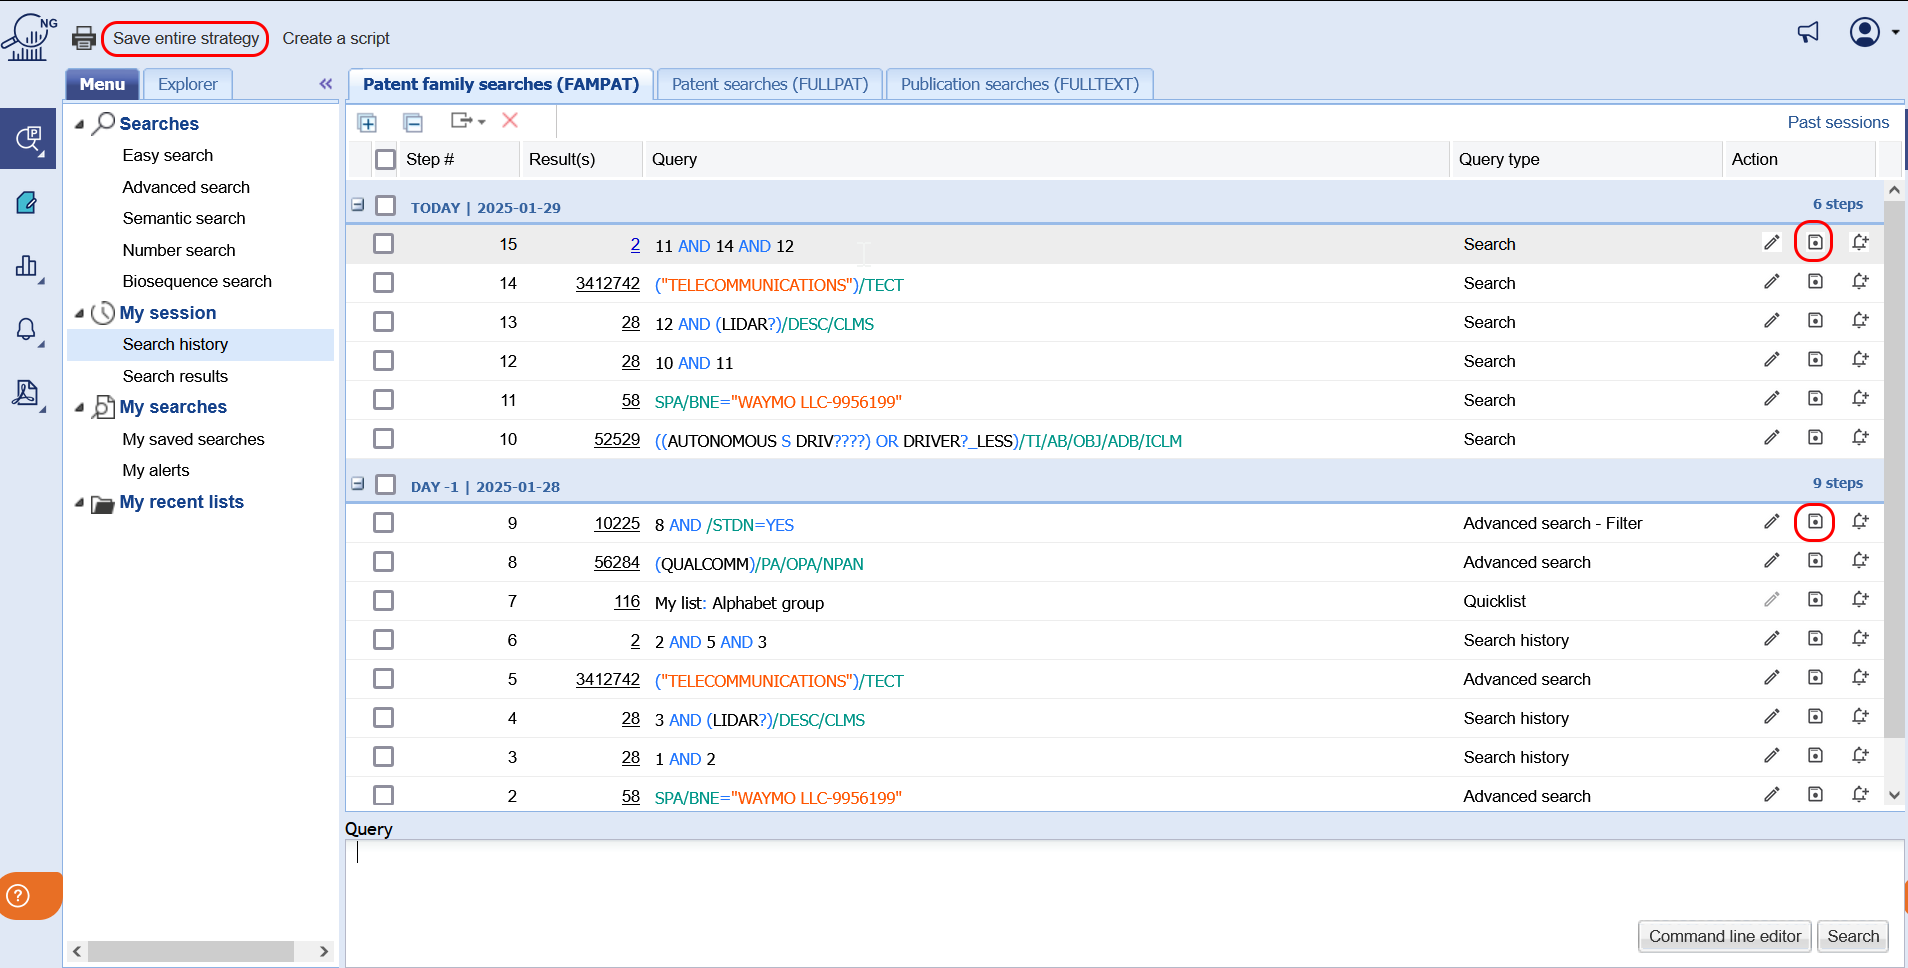Screen dimensions: 1908x968
Task: Click the Command line editor button
Action: click(1724, 936)
